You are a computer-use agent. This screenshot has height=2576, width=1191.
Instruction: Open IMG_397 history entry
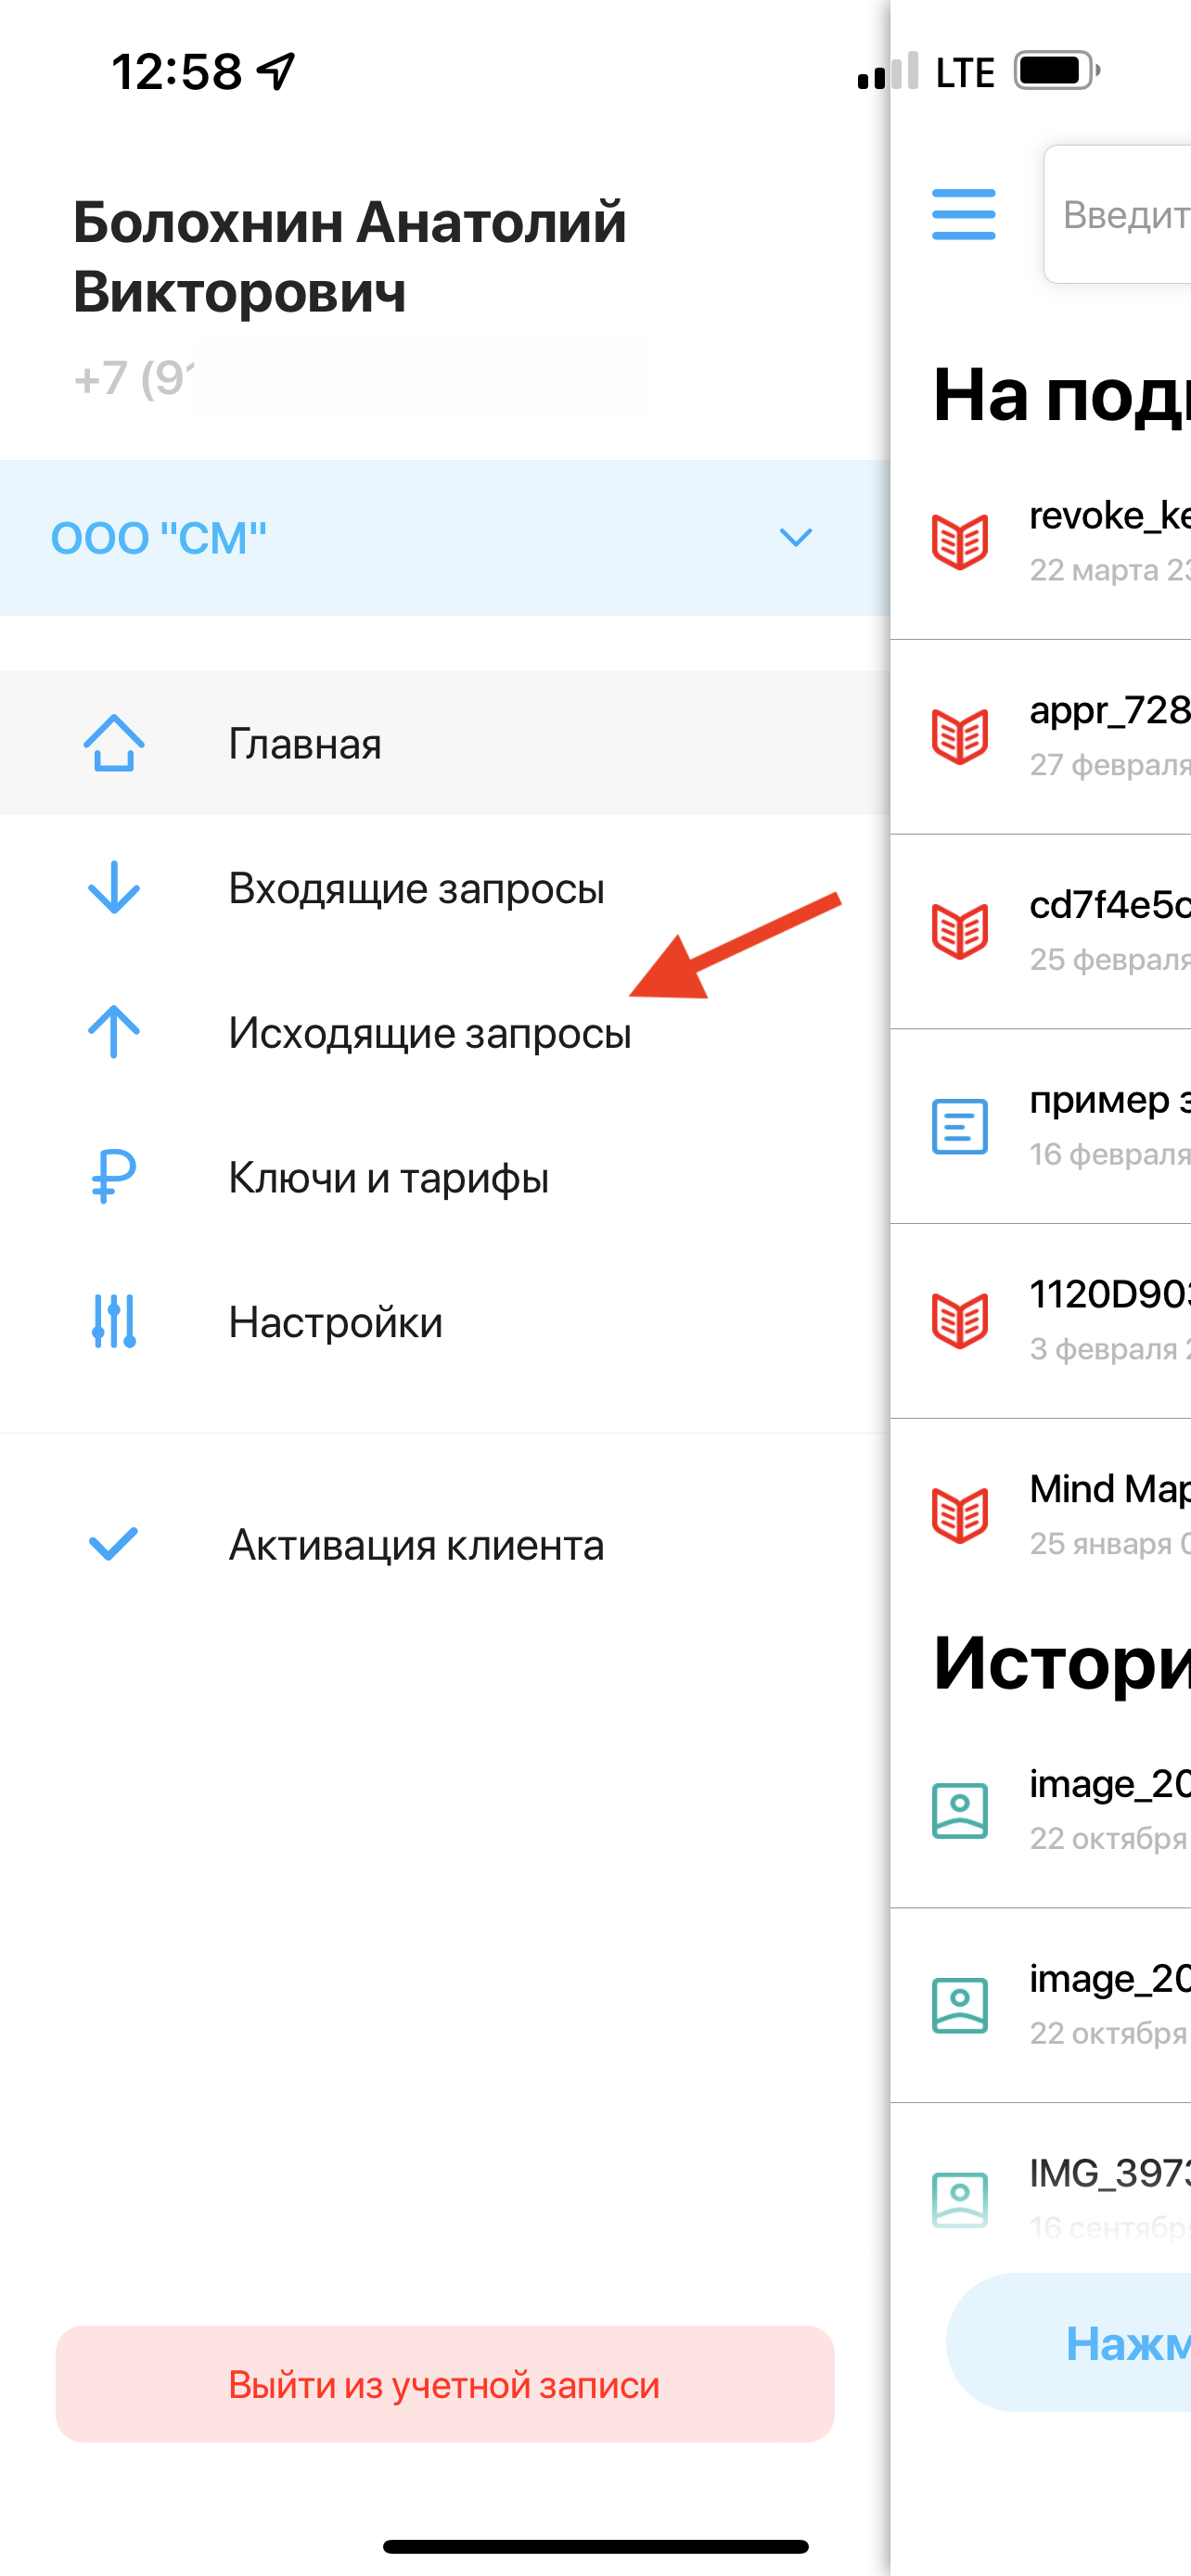point(1041,2199)
